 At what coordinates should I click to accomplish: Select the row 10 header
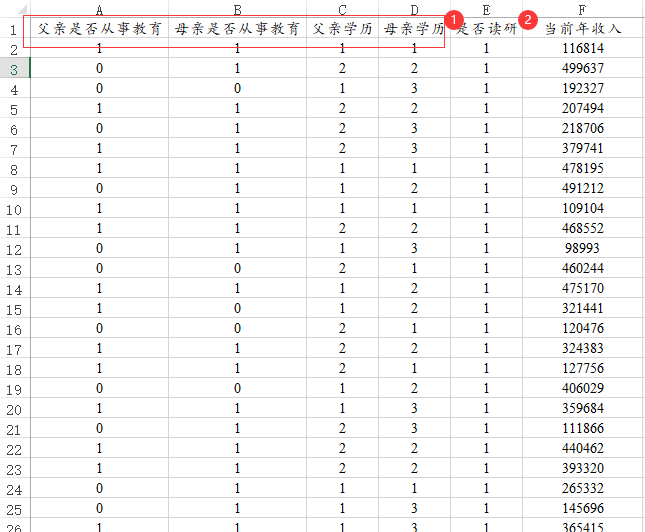coord(14,209)
